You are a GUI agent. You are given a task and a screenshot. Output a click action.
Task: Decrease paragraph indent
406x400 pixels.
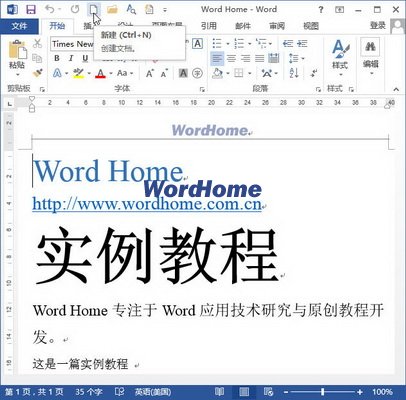pos(288,43)
